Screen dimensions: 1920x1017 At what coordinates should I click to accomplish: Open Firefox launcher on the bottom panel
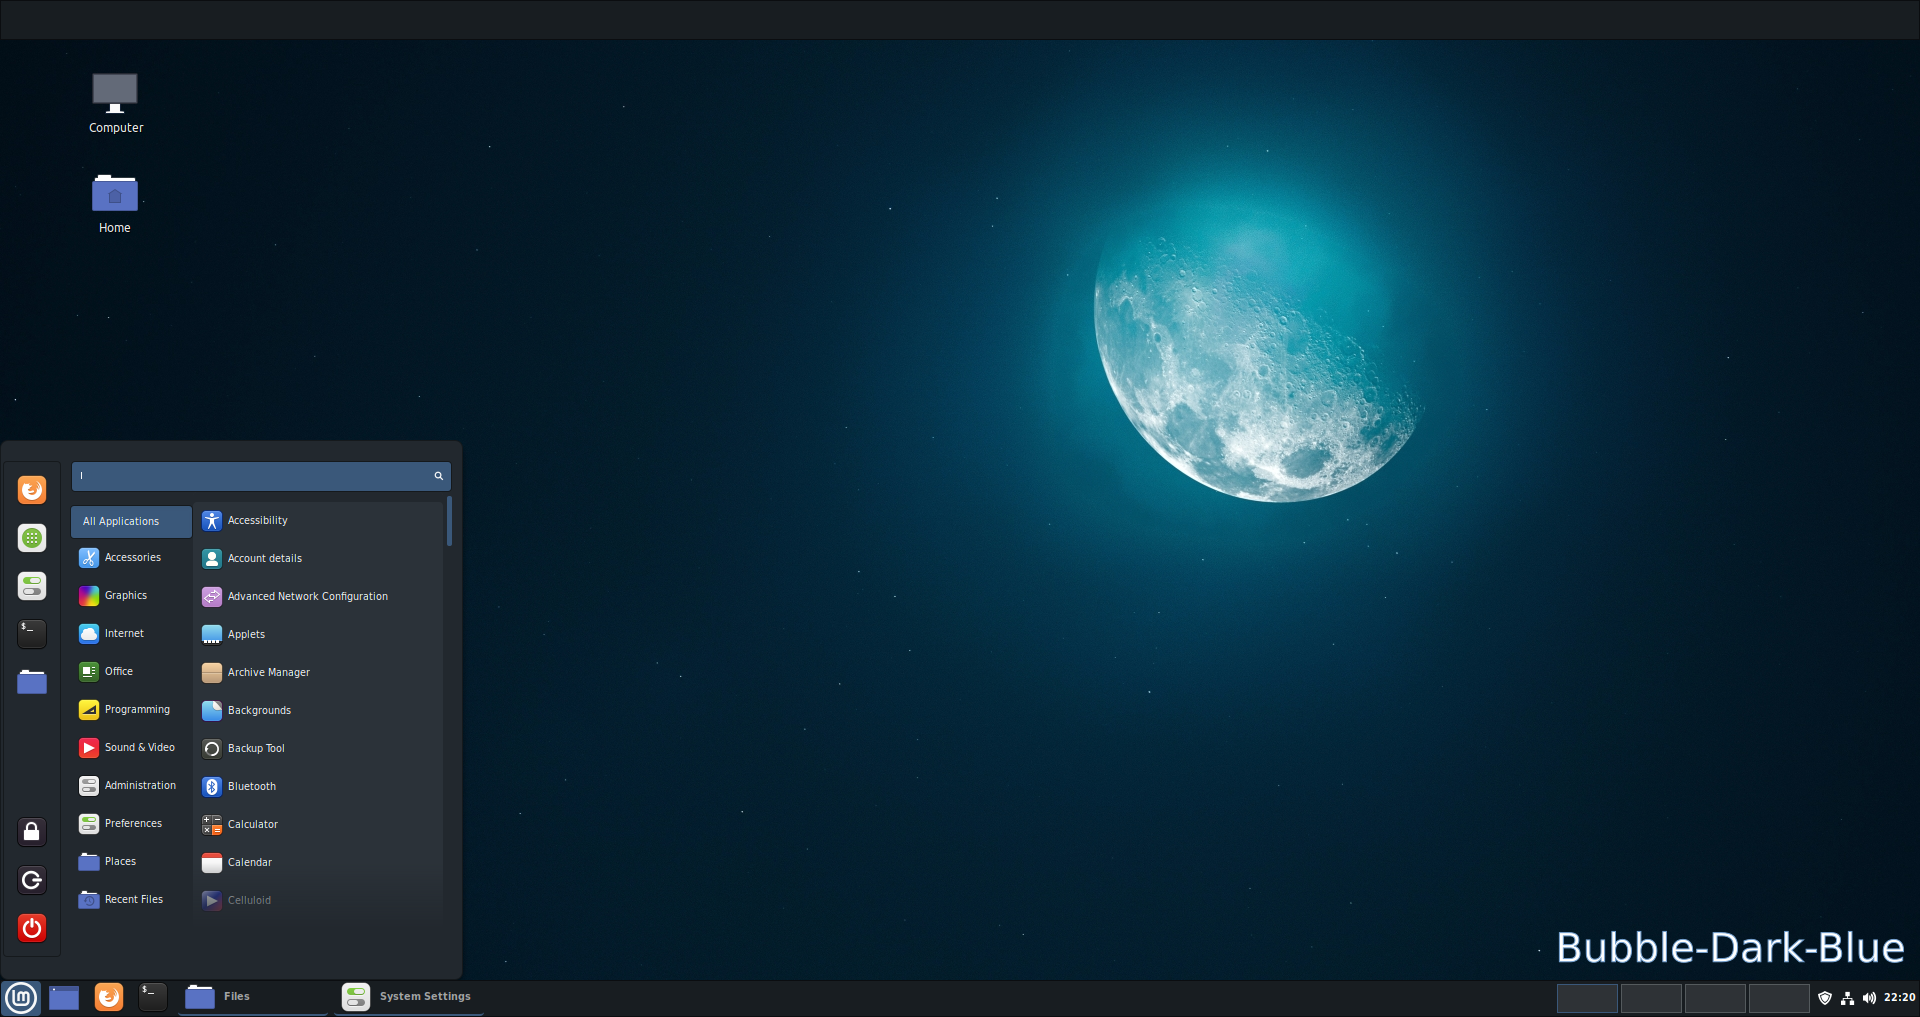coord(108,997)
